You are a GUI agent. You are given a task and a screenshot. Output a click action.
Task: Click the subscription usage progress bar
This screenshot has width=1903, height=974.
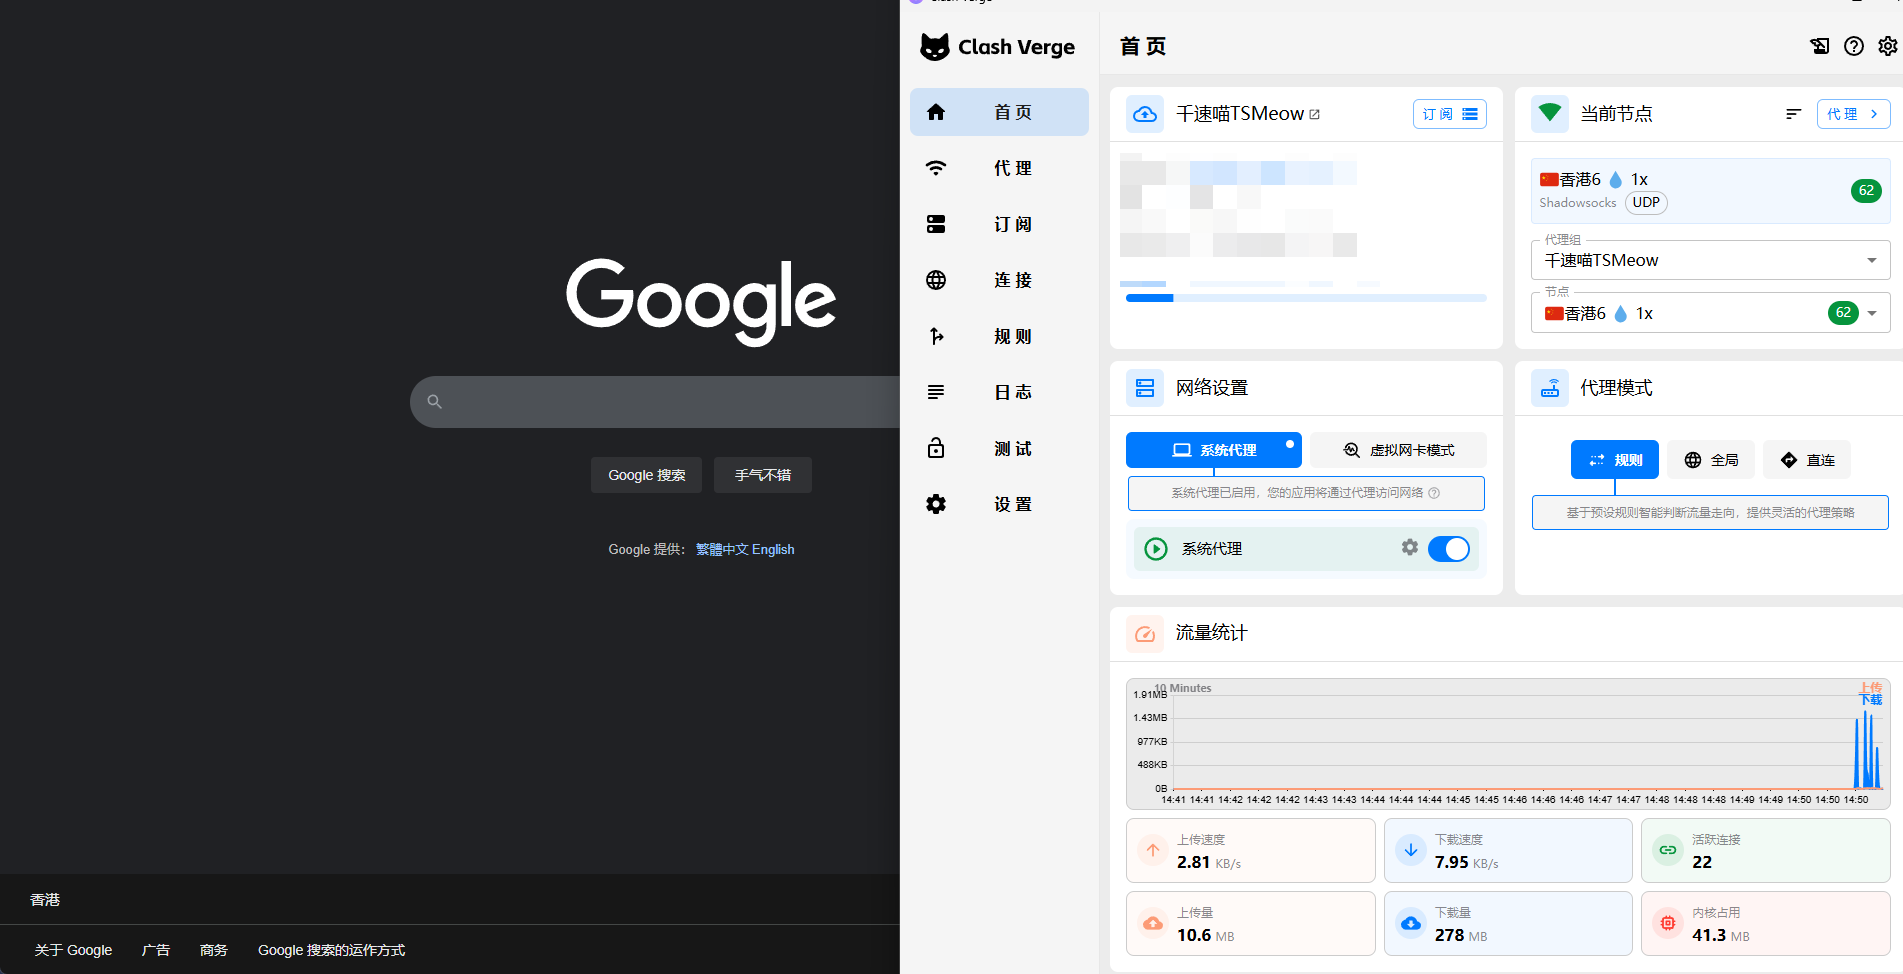tap(1306, 298)
